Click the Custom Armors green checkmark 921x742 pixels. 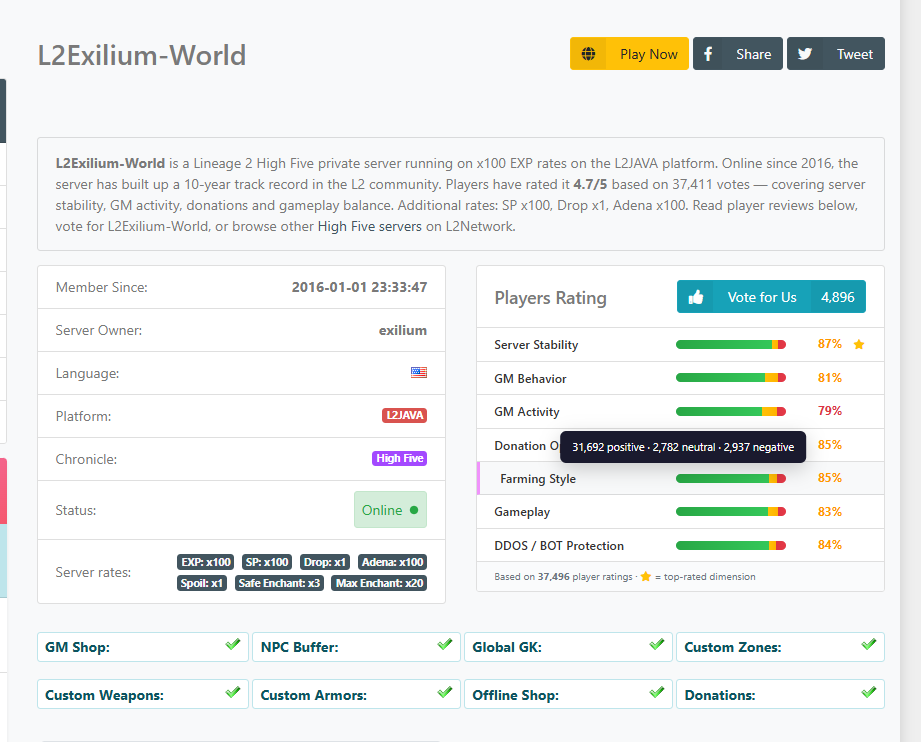coord(445,692)
